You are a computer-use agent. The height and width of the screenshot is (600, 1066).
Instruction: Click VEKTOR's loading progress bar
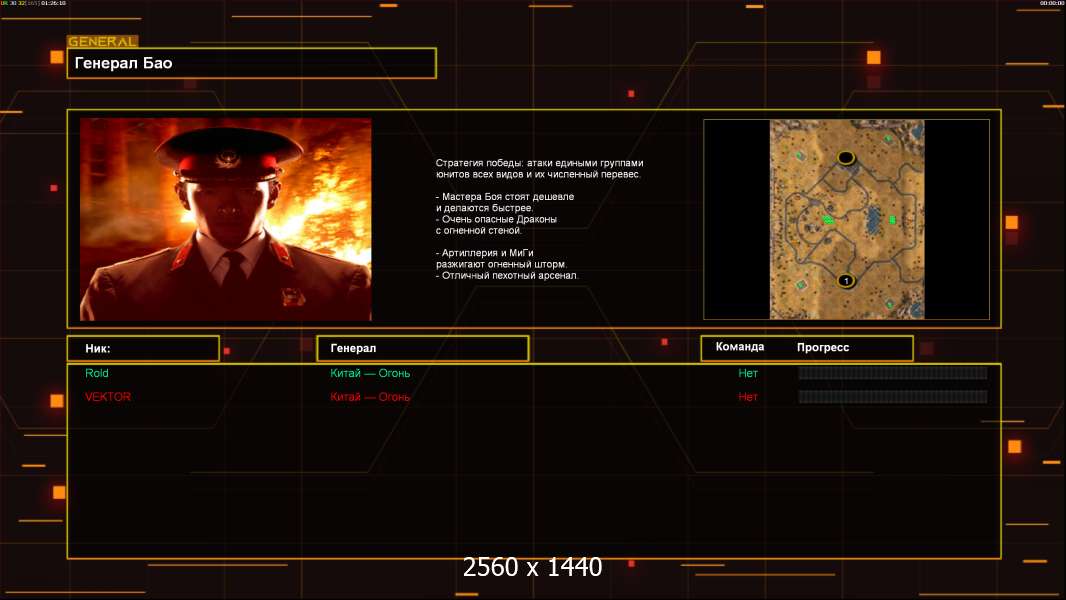[893, 397]
